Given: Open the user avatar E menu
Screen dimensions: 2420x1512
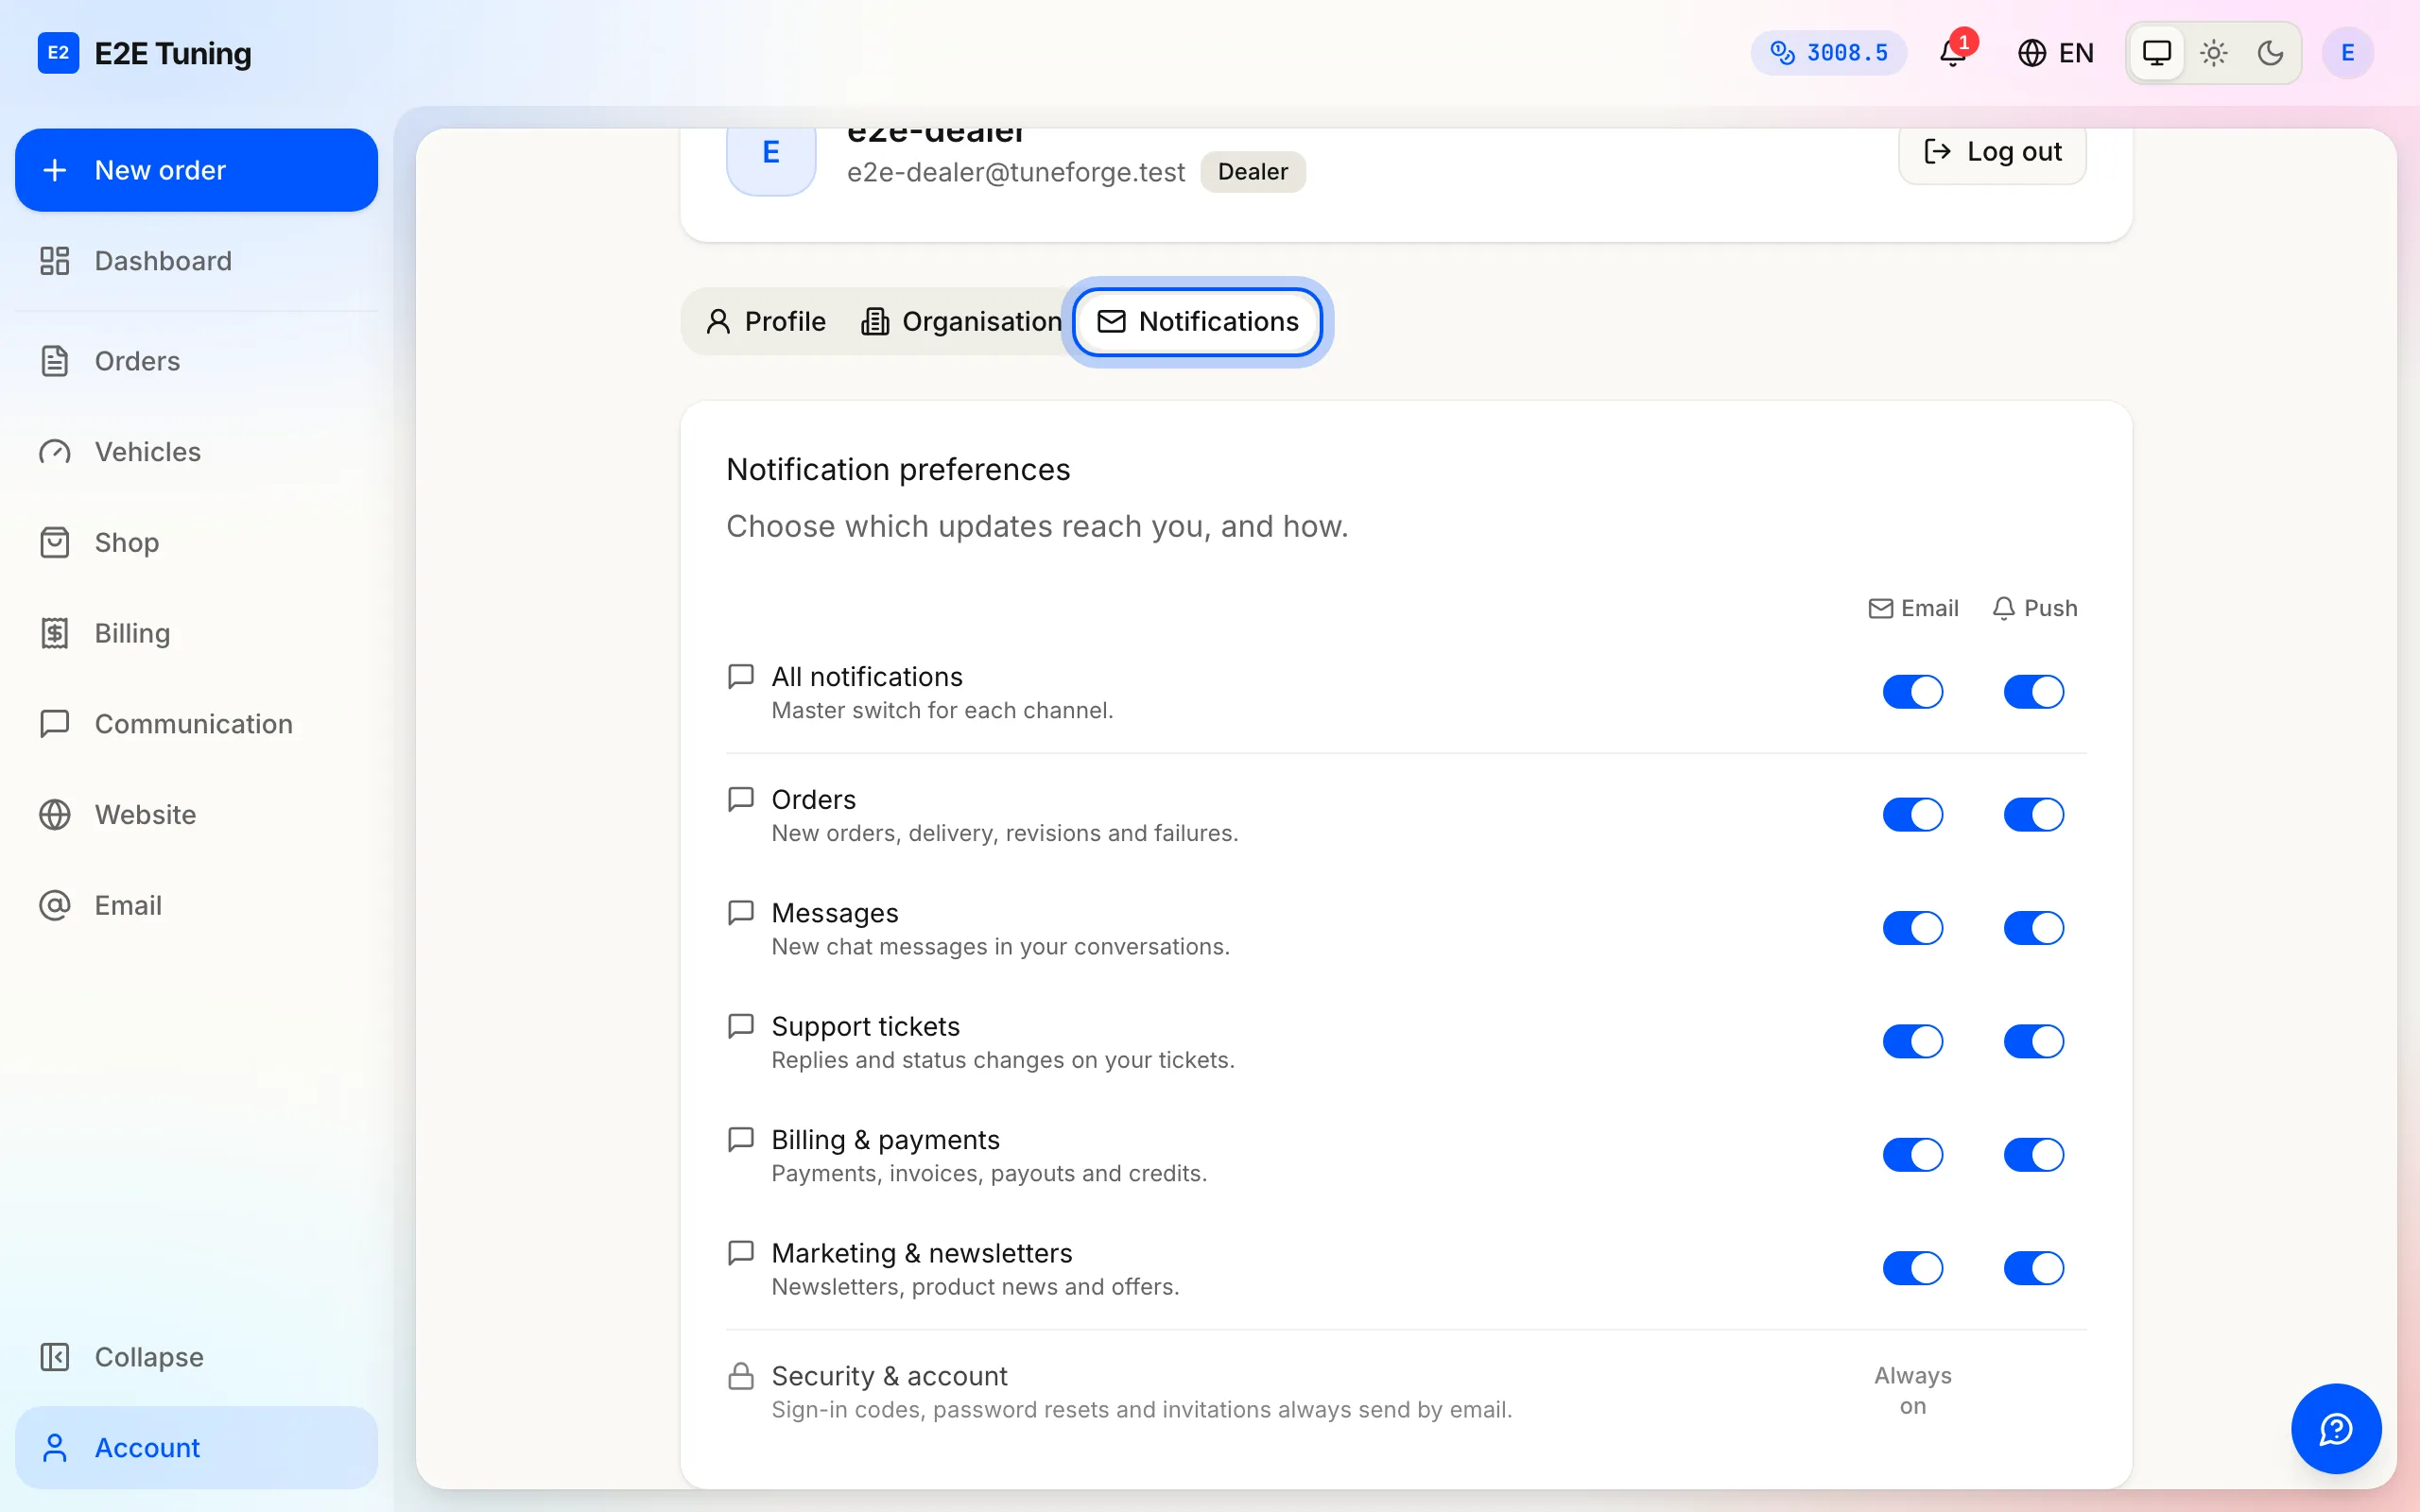Looking at the screenshot, I should (x=2348, y=52).
